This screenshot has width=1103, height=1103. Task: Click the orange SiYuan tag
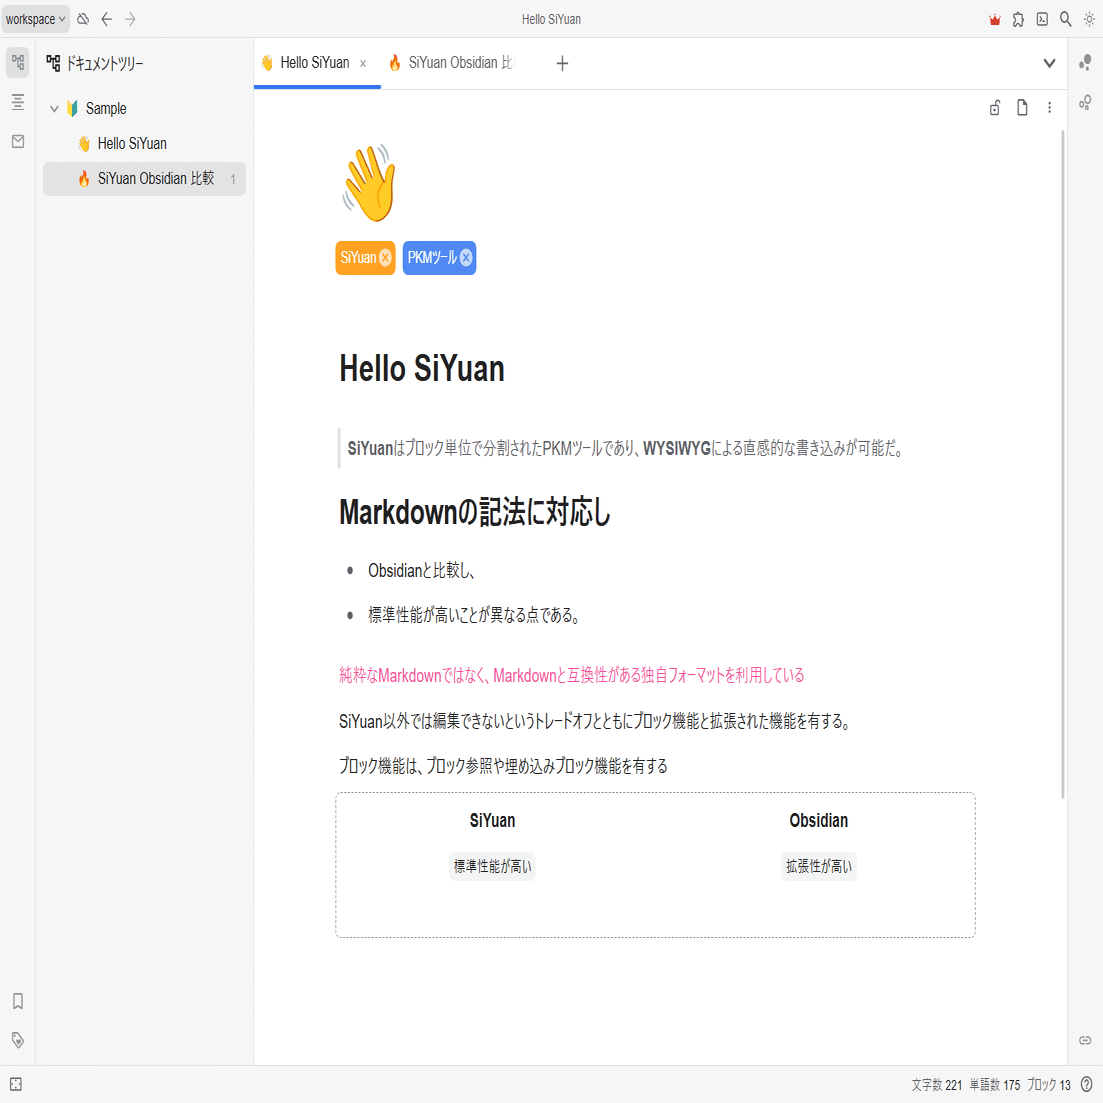coord(357,257)
